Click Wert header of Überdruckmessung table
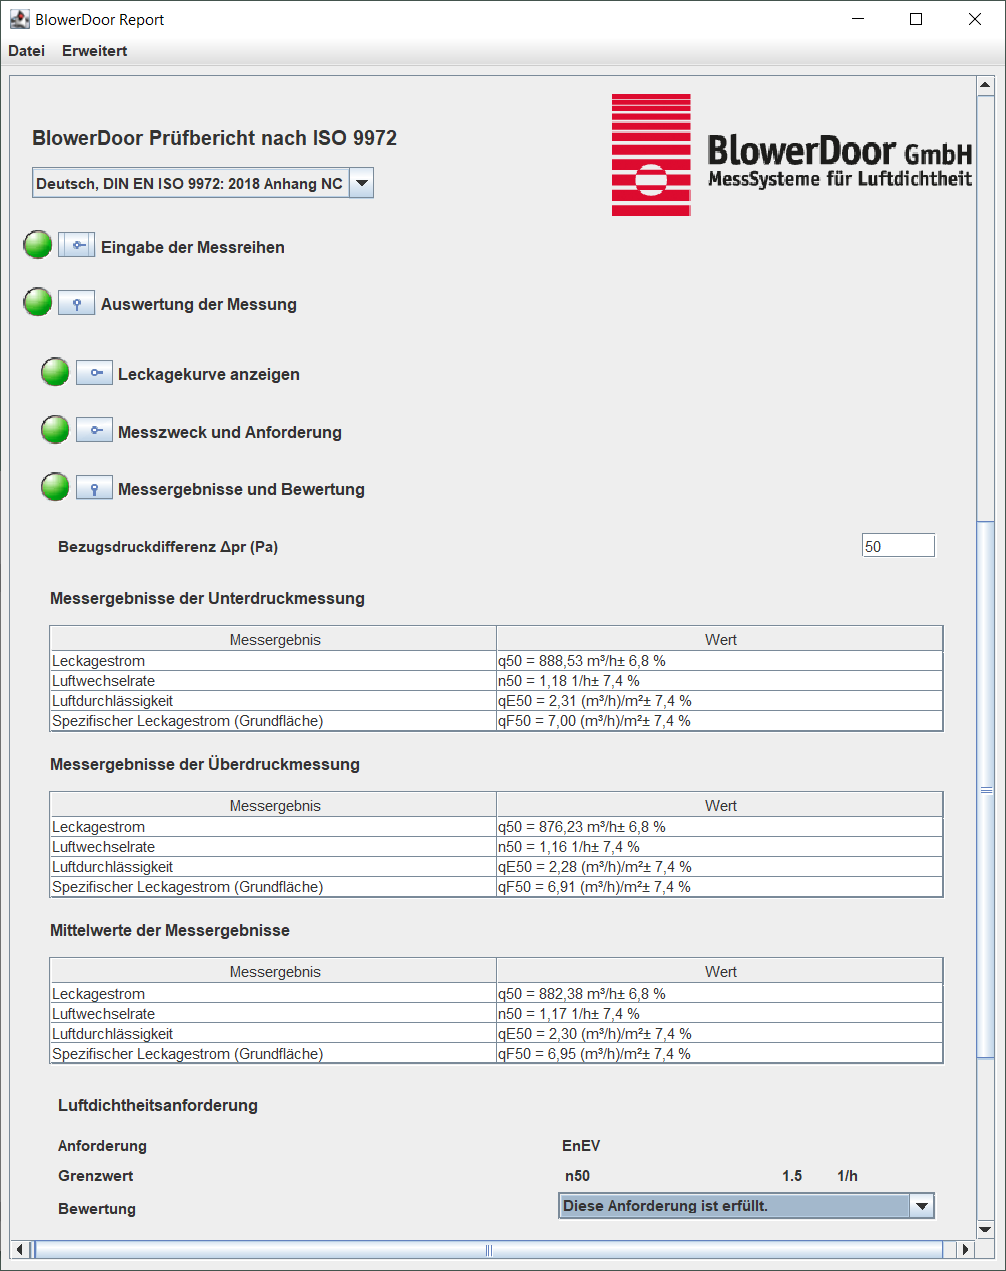Image resolution: width=1006 pixels, height=1271 pixels. click(x=719, y=806)
